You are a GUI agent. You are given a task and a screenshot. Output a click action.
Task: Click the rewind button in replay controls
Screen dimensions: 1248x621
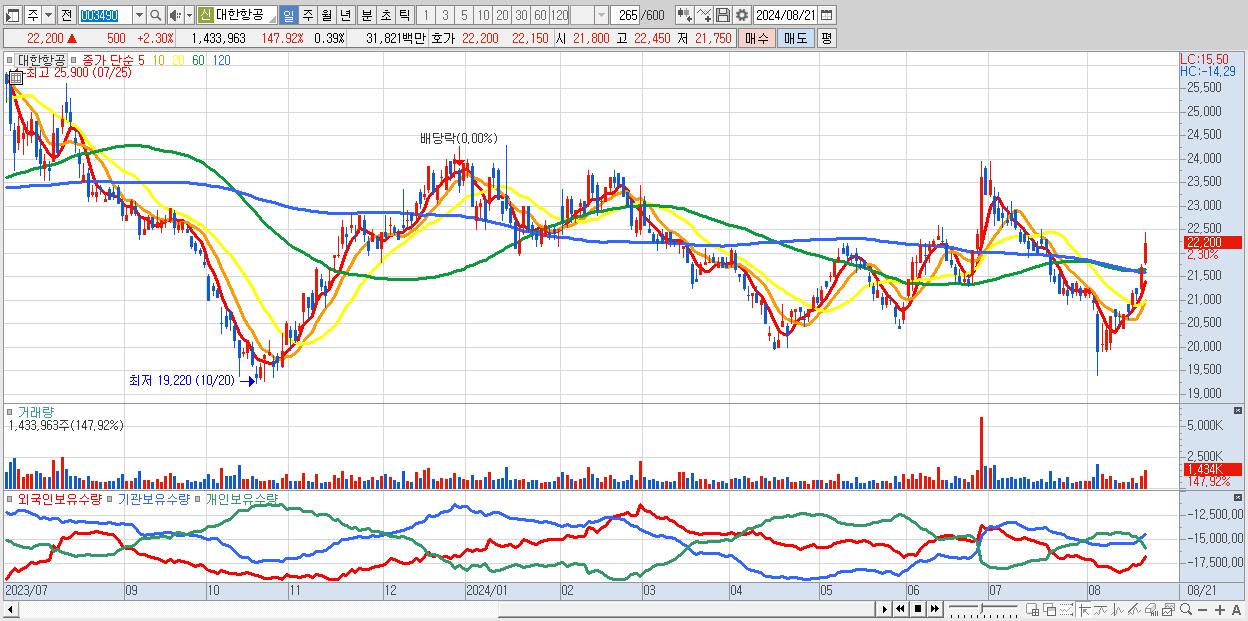tap(900, 609)
